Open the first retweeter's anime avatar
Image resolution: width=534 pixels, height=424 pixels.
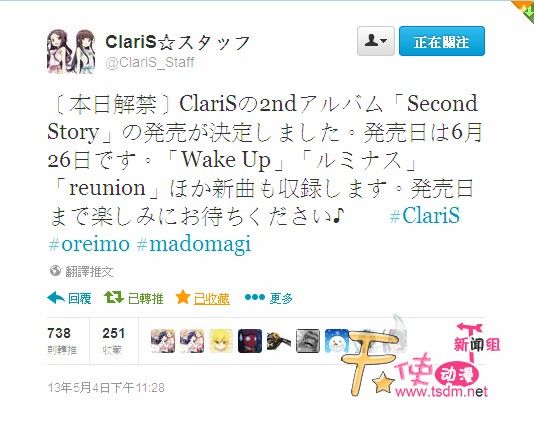click(163, 341)
